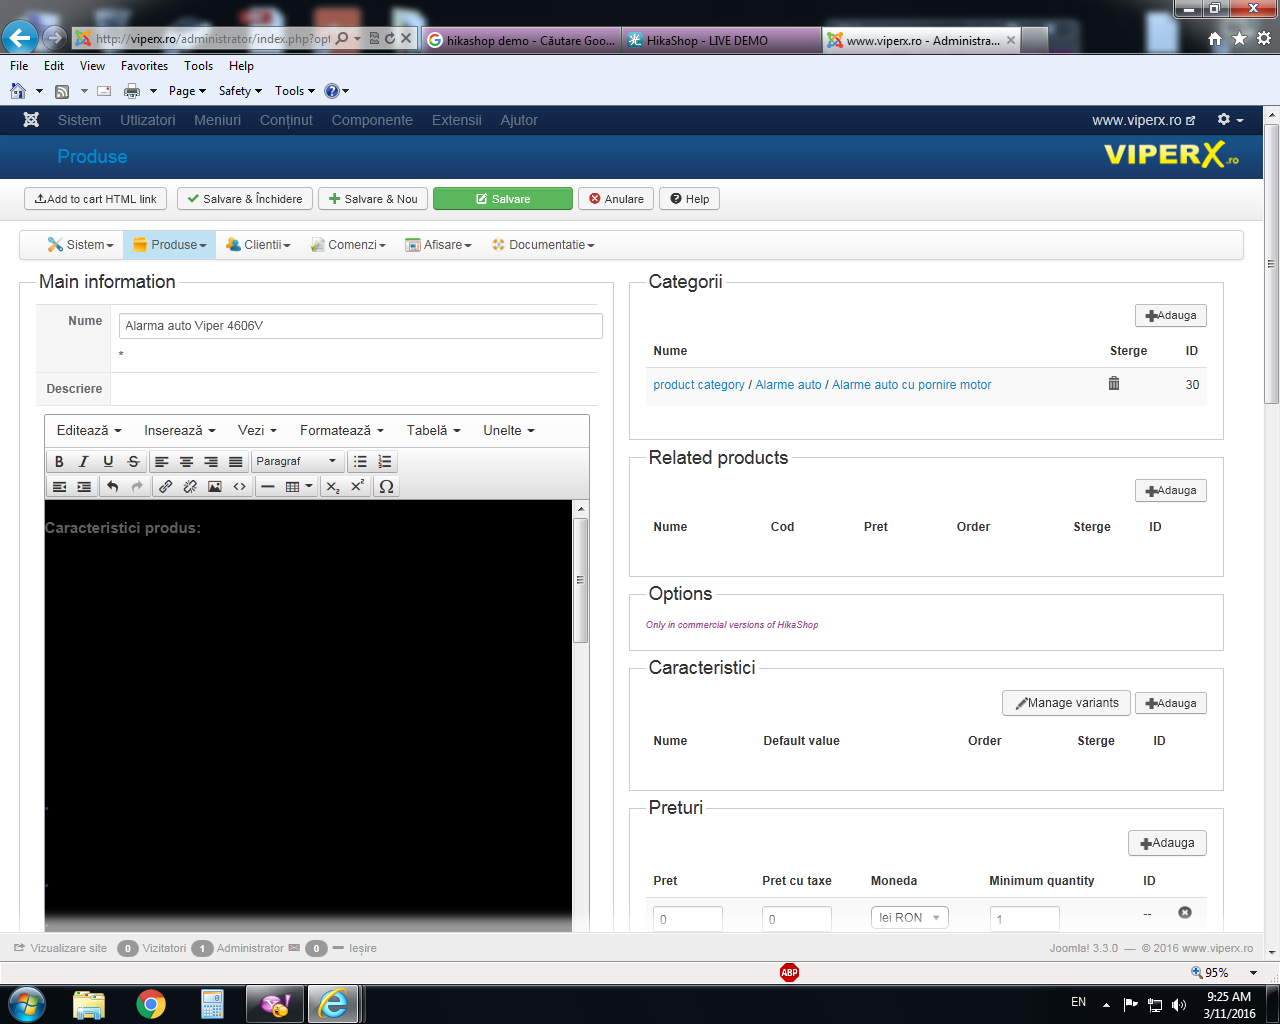Viewport: 1280px width, 1024px height.
Task: Delete the Alarme auto category row
Action: coord(1114,384)
